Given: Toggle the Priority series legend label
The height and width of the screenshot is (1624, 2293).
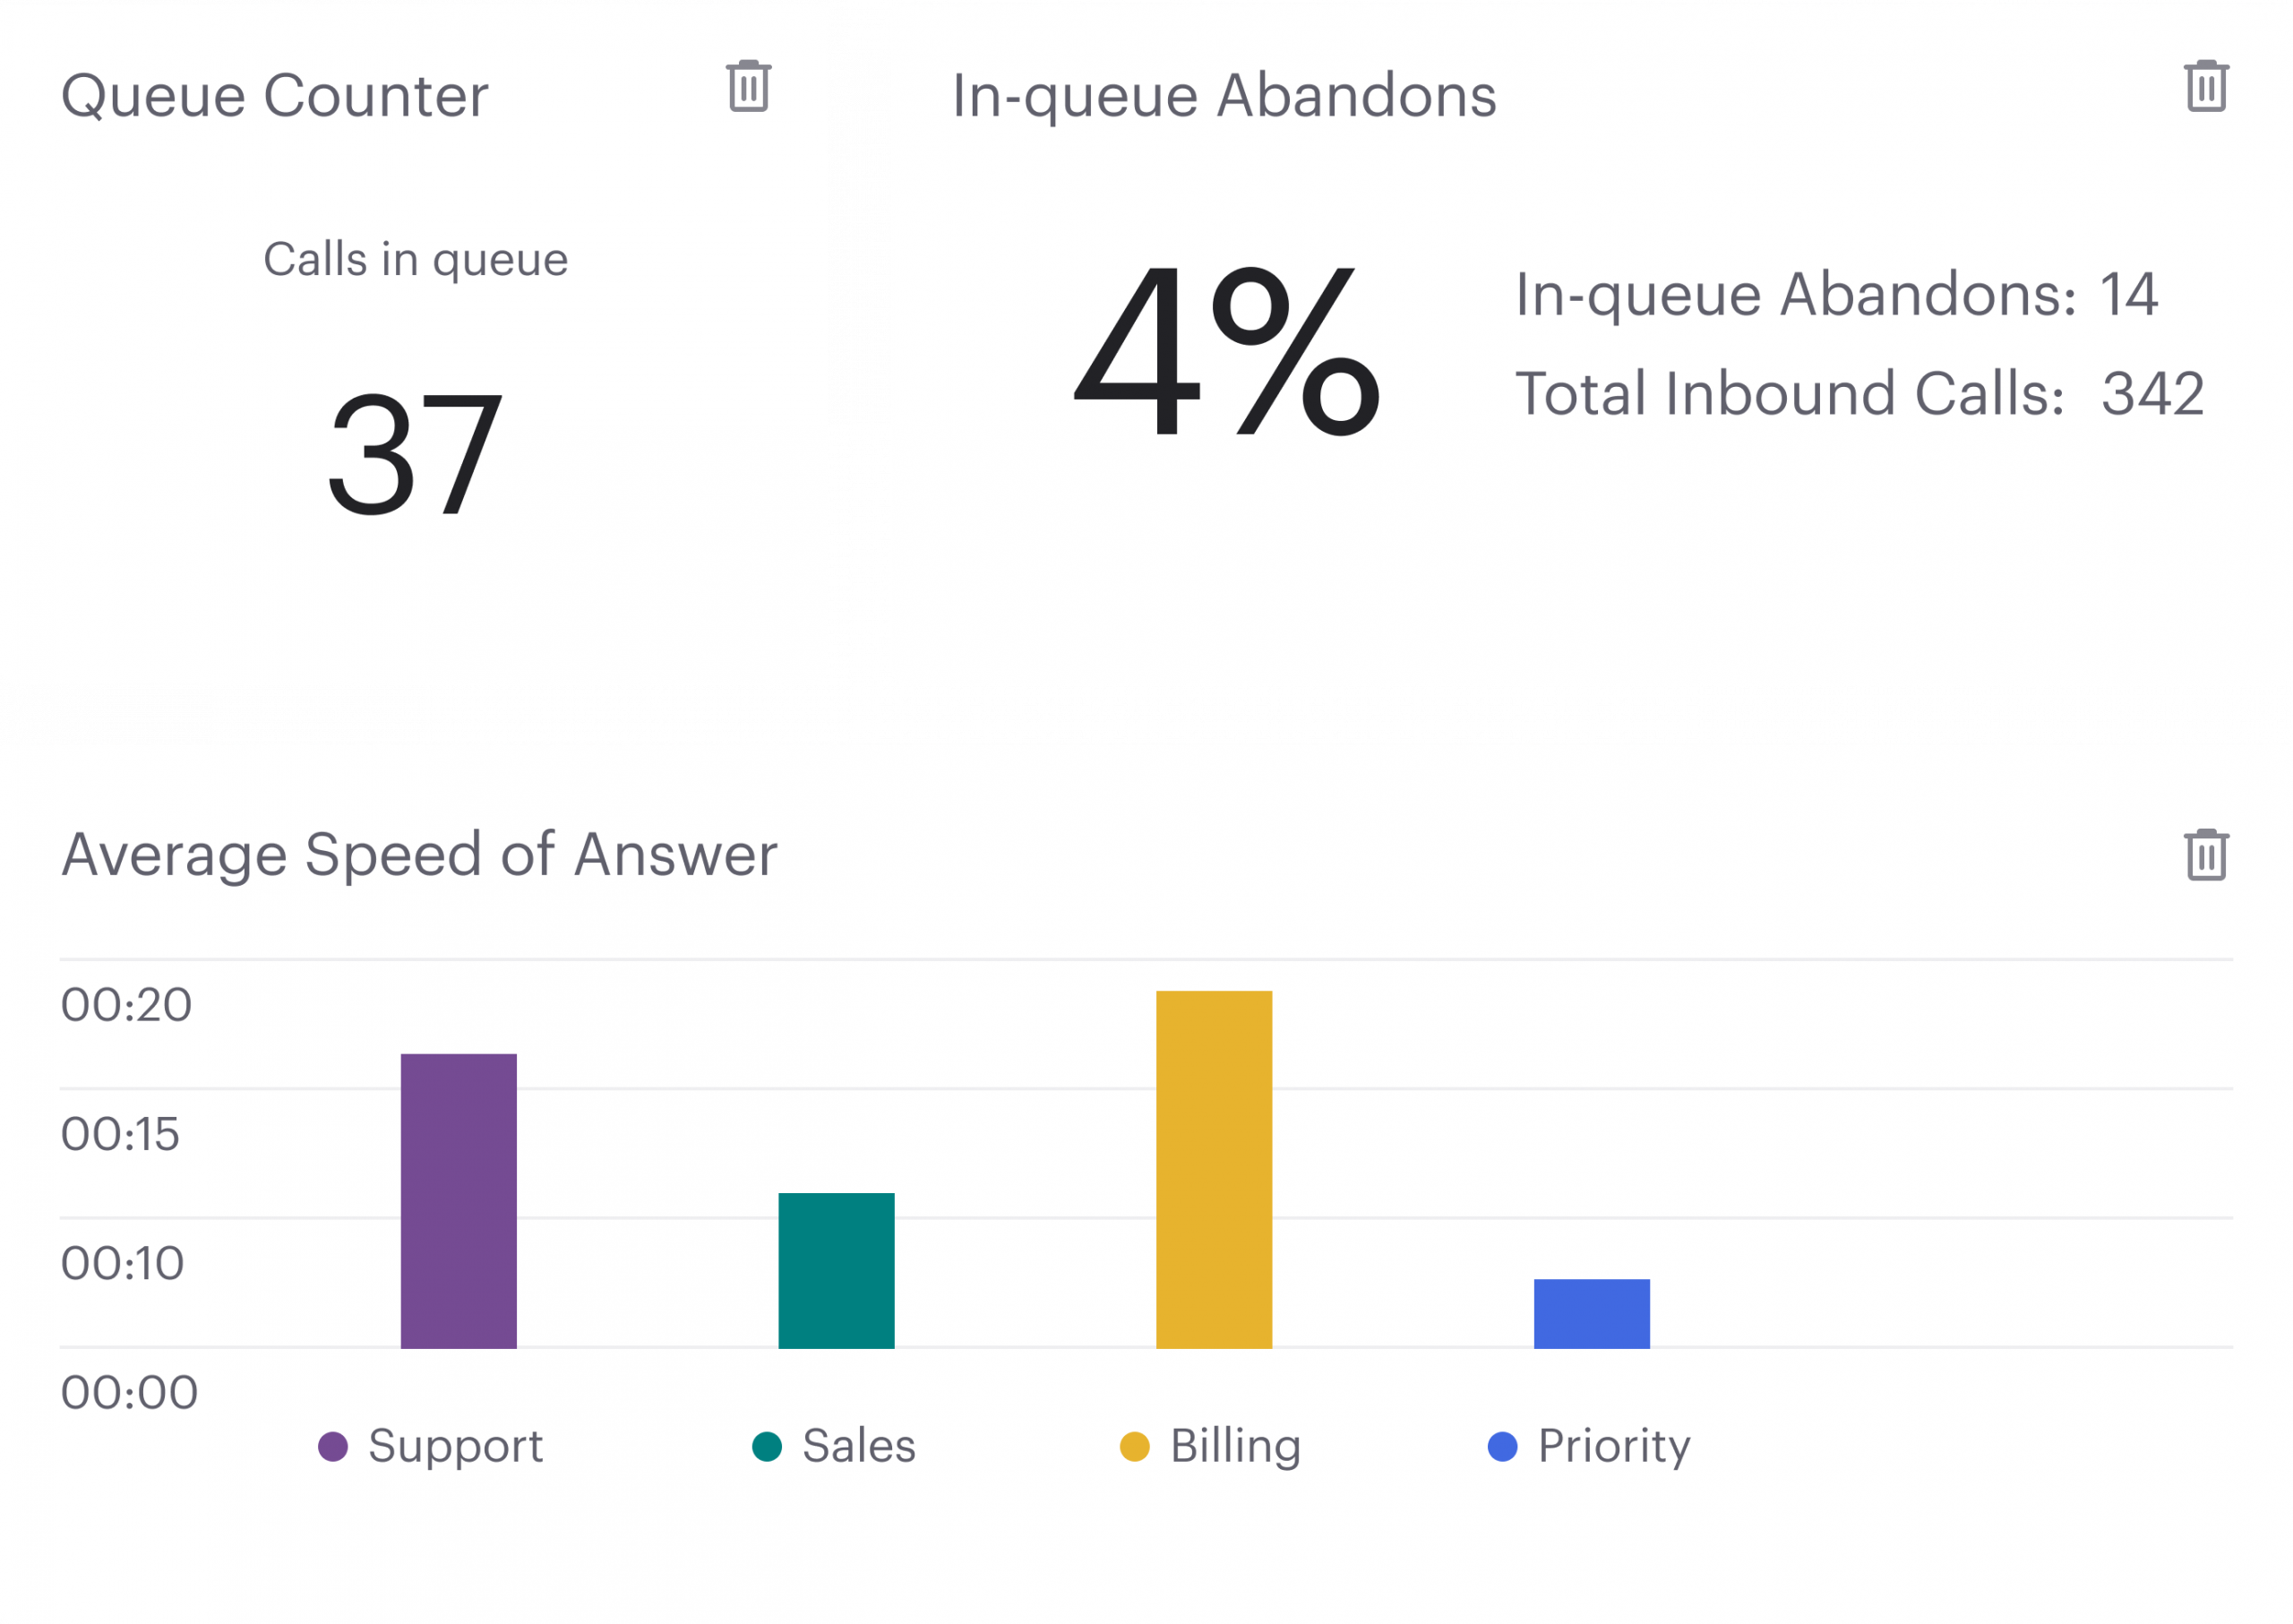Looking at the screenshot, I should [1614, 1446].
